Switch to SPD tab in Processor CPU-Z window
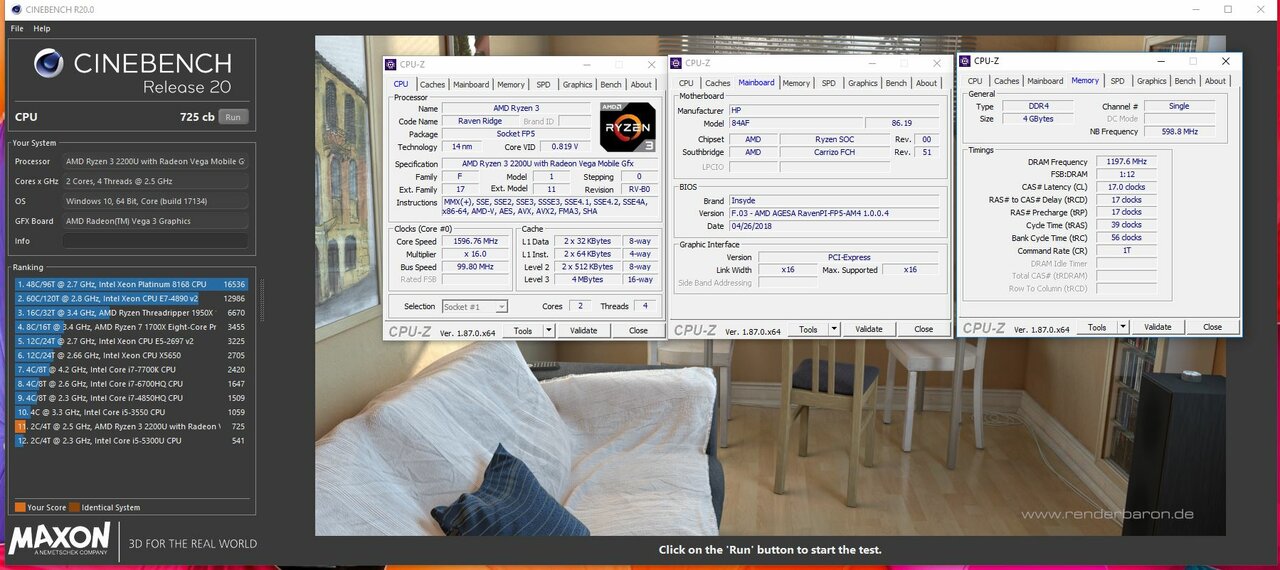The image size is (1280, 570). coord(543,85)
